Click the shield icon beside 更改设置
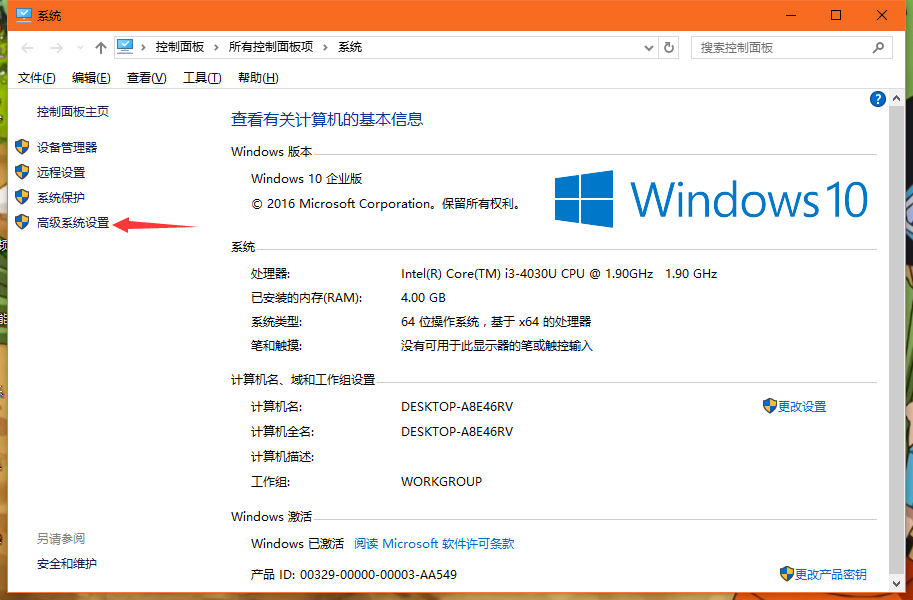Image resolution: width=913 pixels, height=600 pixels. [x=770, y=406]
